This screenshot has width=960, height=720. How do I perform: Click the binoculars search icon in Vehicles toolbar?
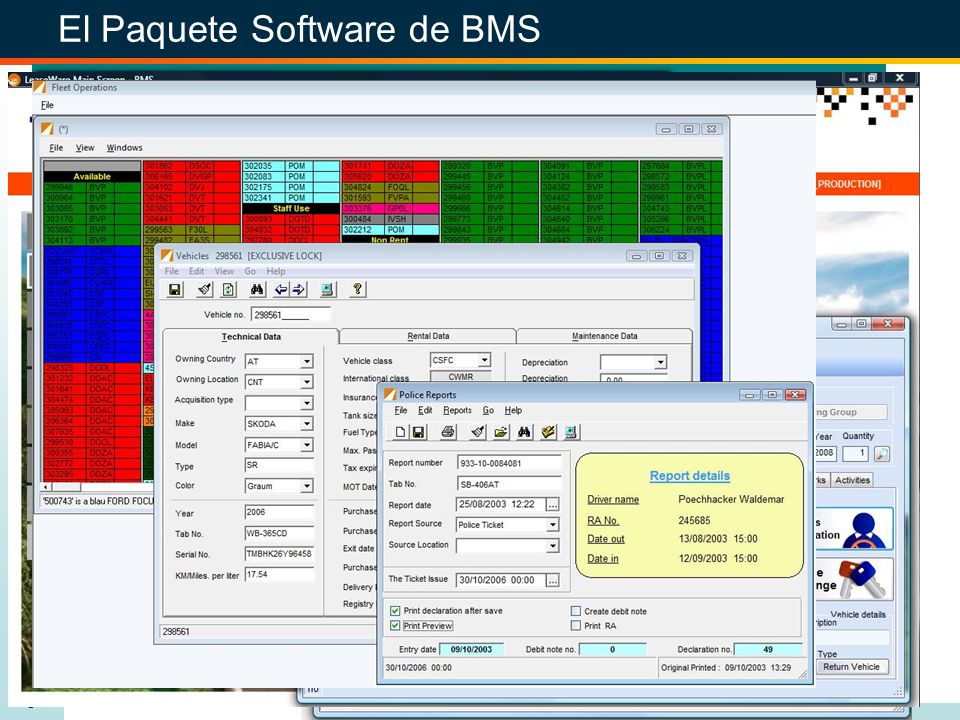[257, 290]
